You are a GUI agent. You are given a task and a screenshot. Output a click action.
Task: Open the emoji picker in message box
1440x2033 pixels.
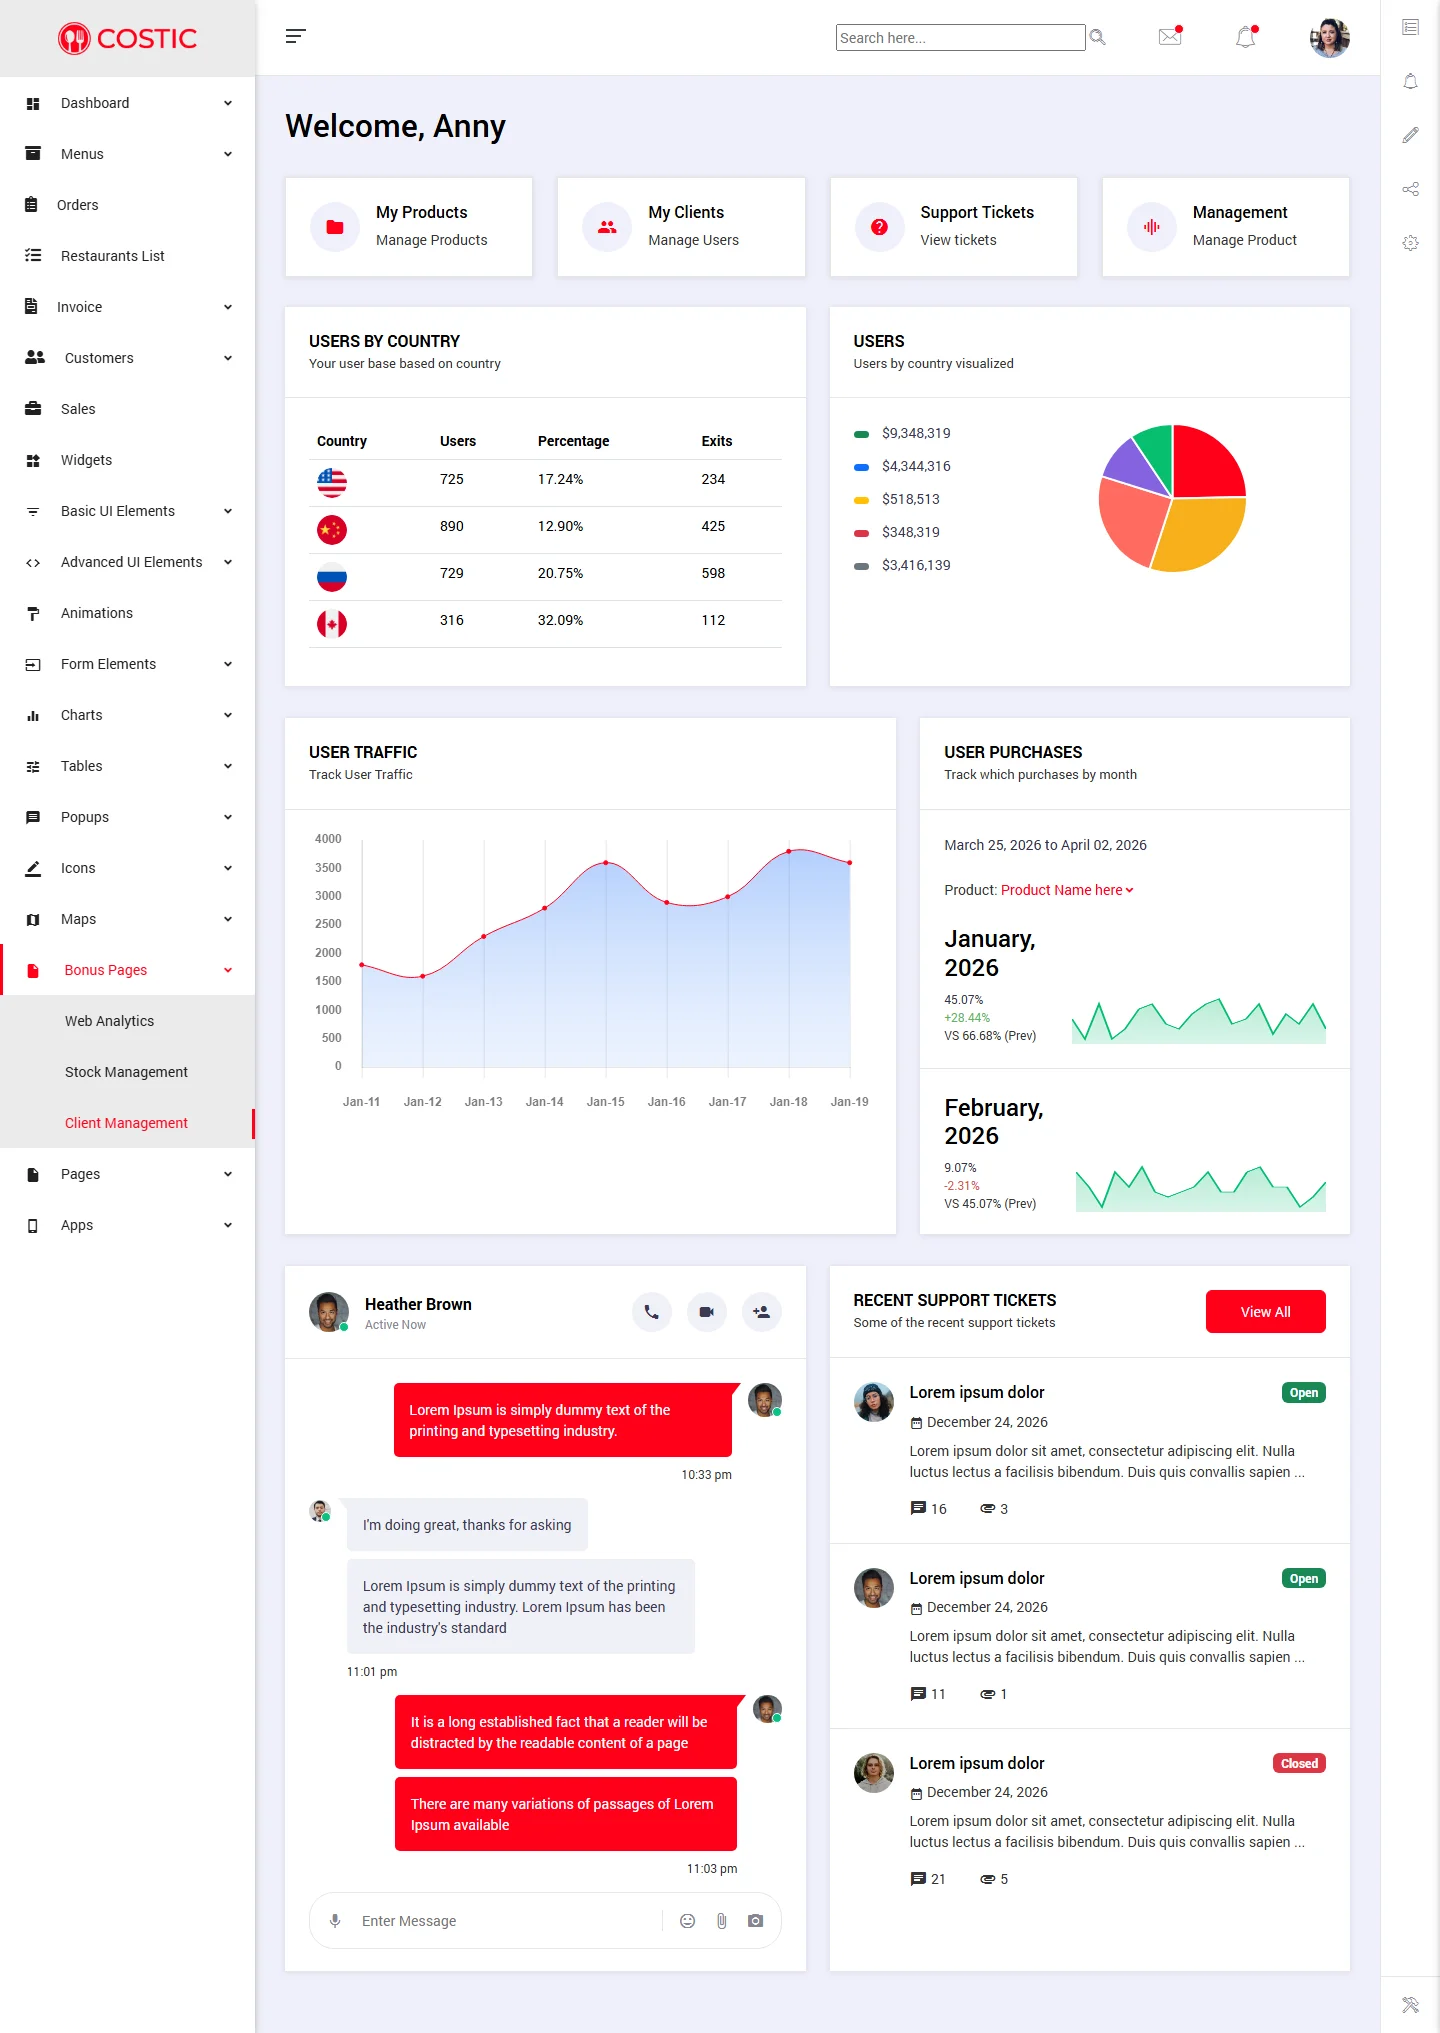coord(687,1921)
